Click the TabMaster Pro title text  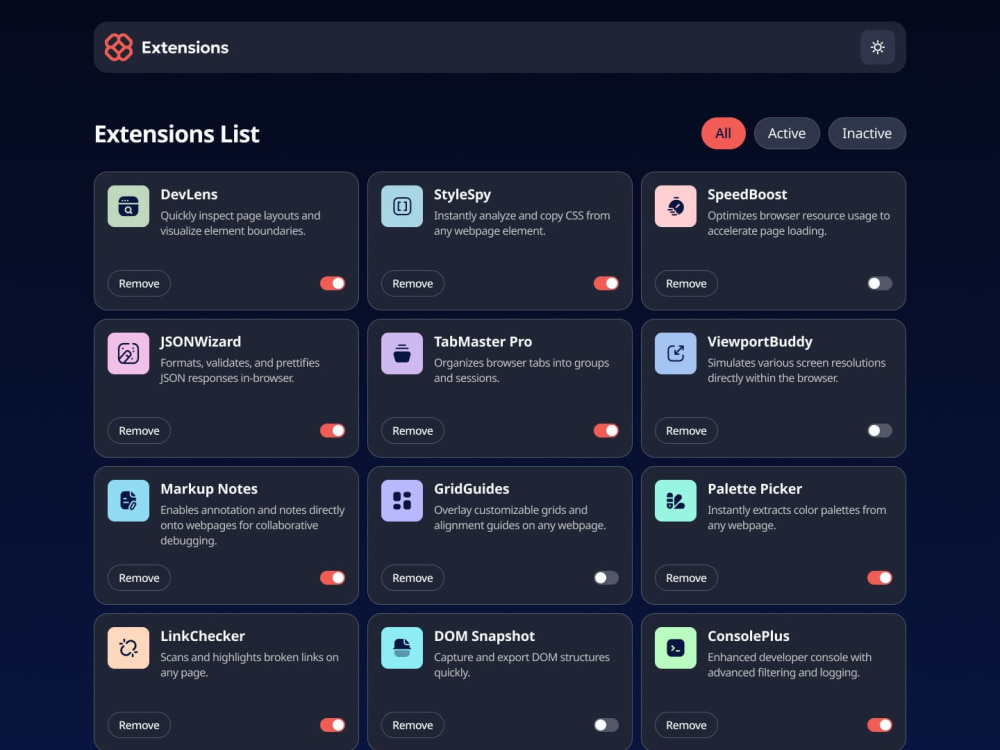483,342
